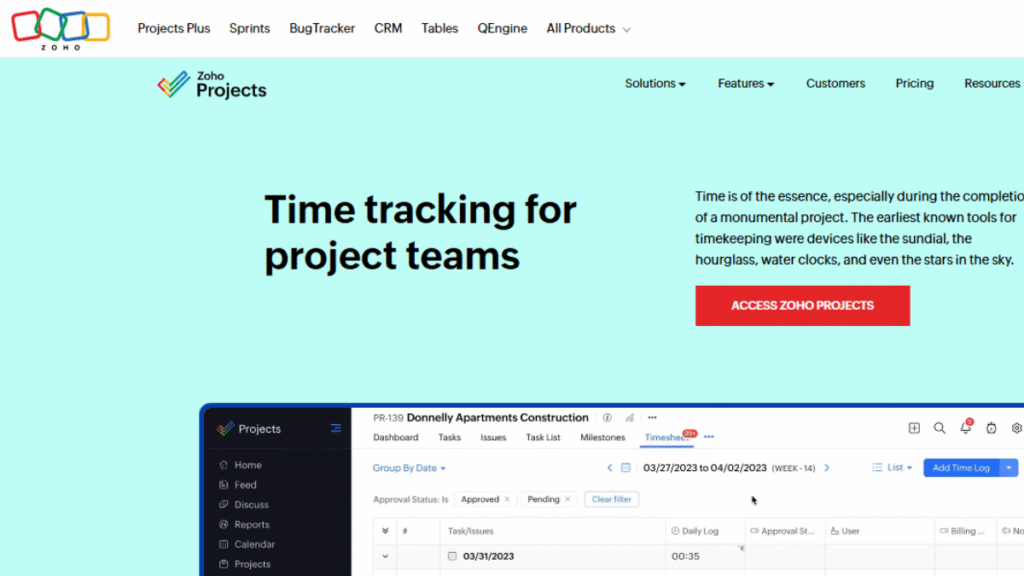Expand the All Products menu dropdown

click(x=588, y=28)
